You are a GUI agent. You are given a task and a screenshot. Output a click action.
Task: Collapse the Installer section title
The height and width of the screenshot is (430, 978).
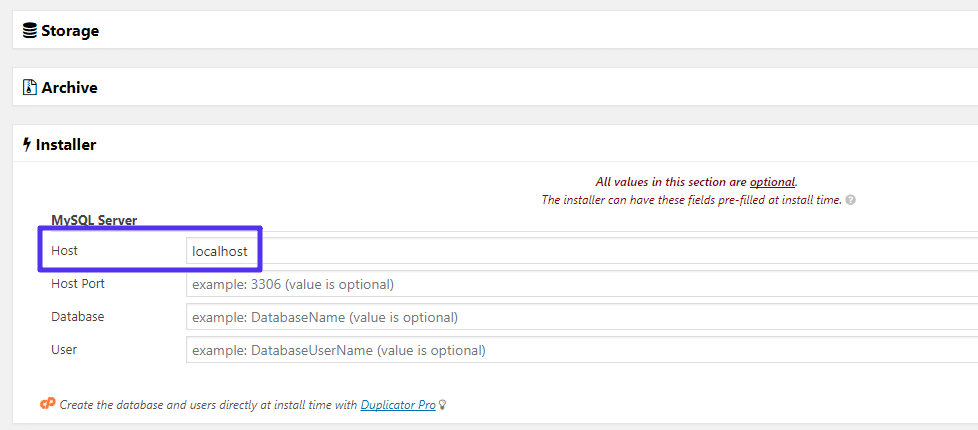point(66,145)
